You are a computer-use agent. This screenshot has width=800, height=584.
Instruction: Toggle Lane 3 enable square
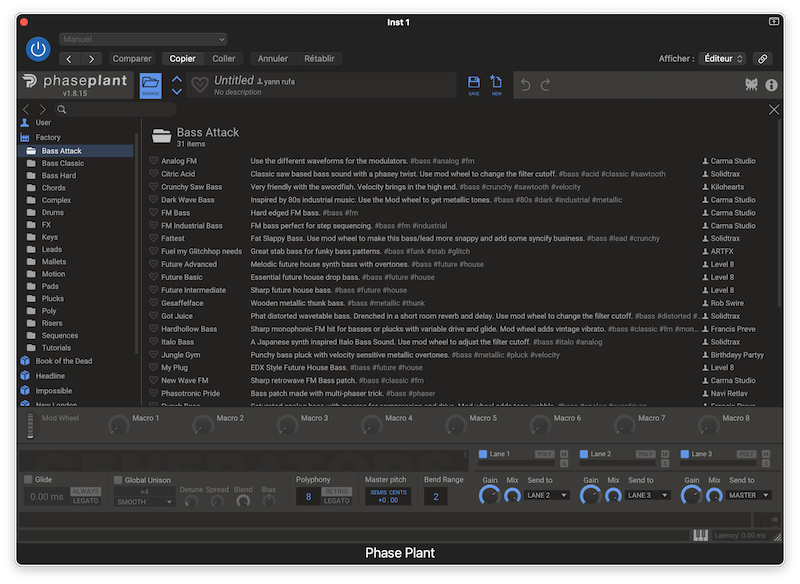(685, 453)
